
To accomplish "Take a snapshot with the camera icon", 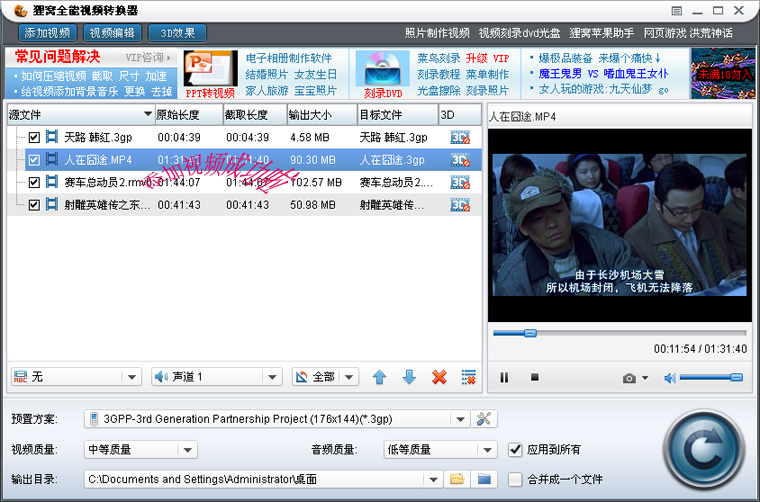I will point(629,378).
